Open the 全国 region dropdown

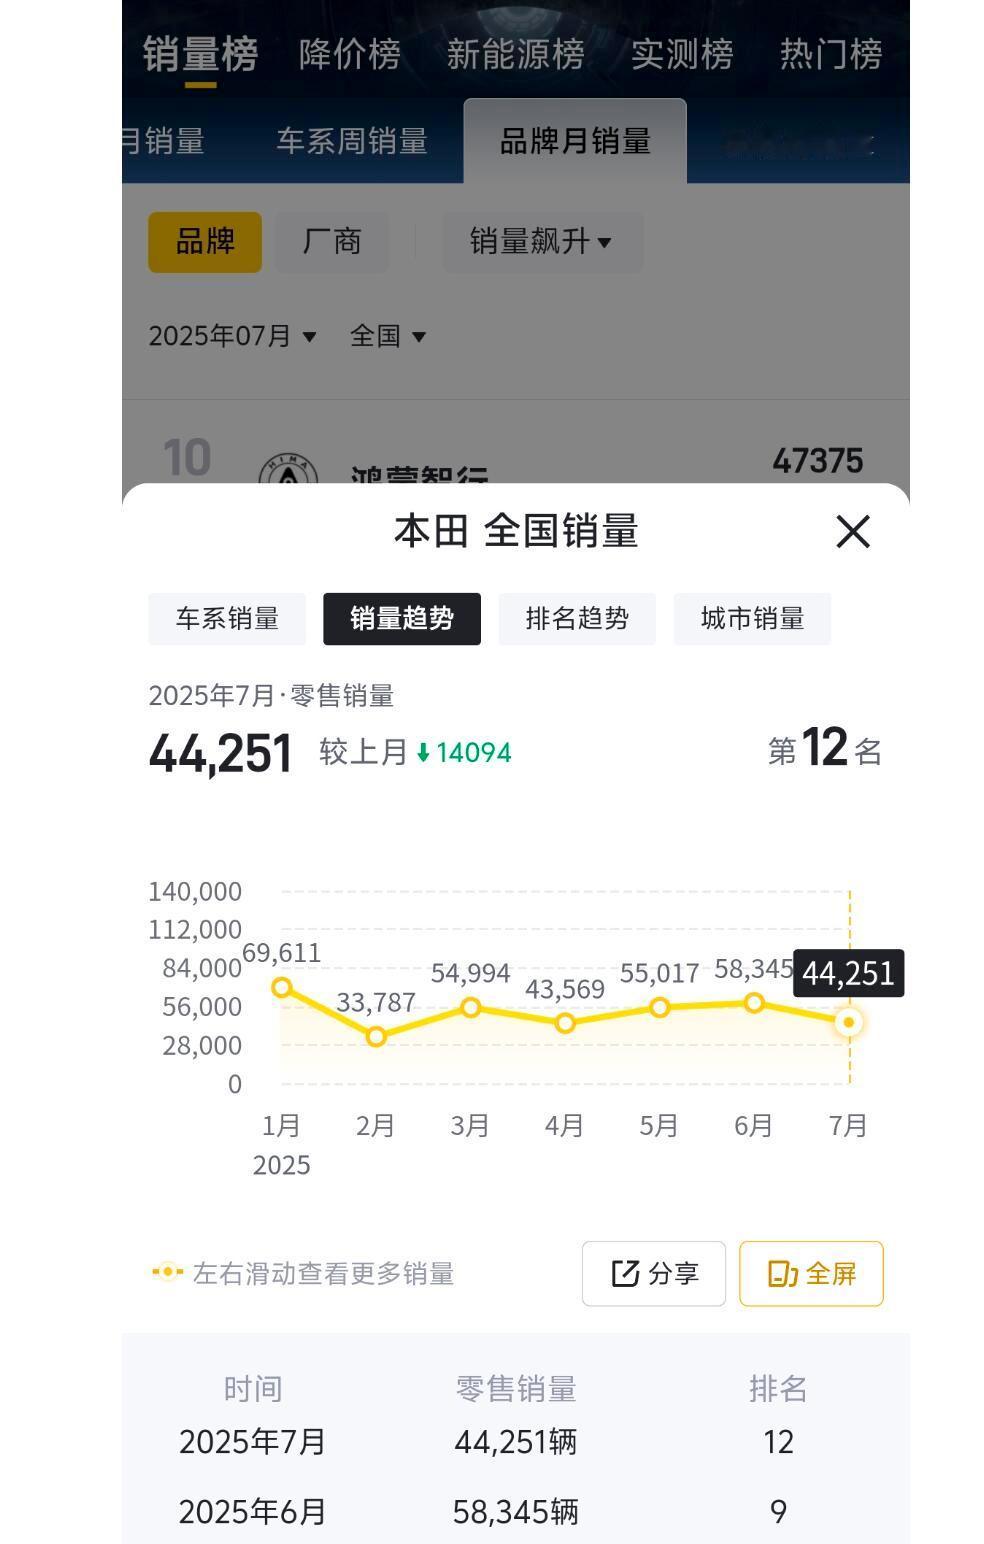tap(388, 336)
